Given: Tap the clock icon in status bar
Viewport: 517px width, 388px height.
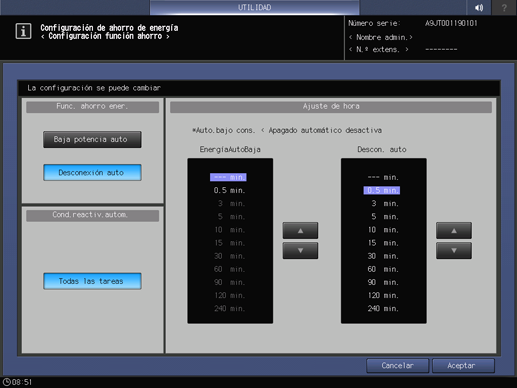Looking at the screenshot, I should click(x=6, y=382).
